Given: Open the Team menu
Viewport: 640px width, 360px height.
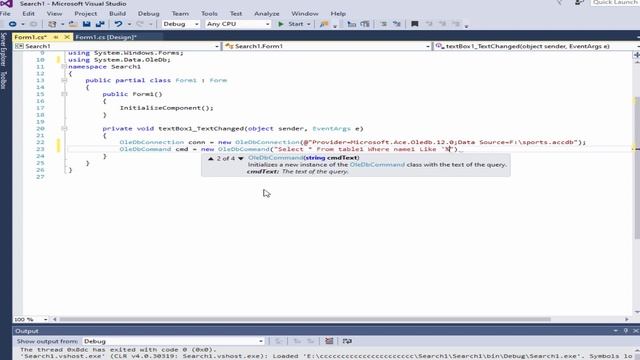Looking at the screenshot, I should [180, 13].
